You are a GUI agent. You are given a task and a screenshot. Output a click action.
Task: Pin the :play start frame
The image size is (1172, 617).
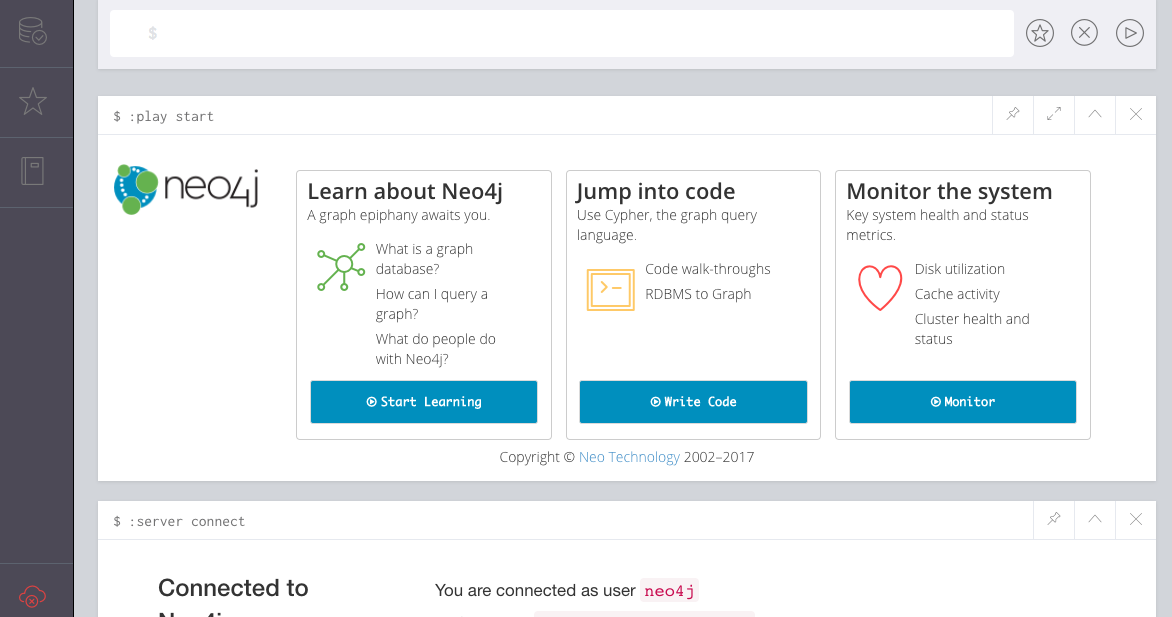click(1013, 115)
